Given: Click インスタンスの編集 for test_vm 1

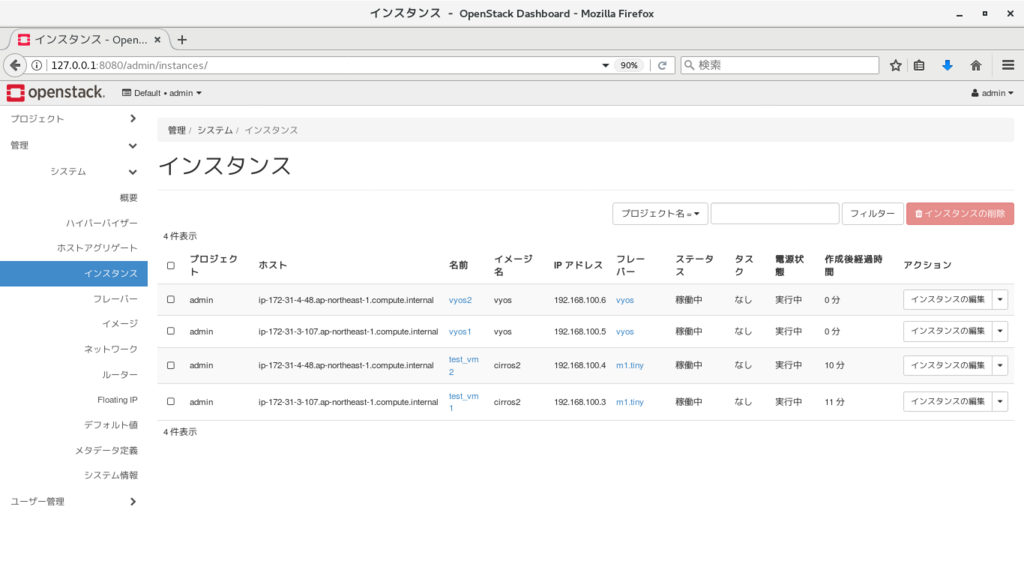Looking at the screenshot, I should (x=948, y=402).
